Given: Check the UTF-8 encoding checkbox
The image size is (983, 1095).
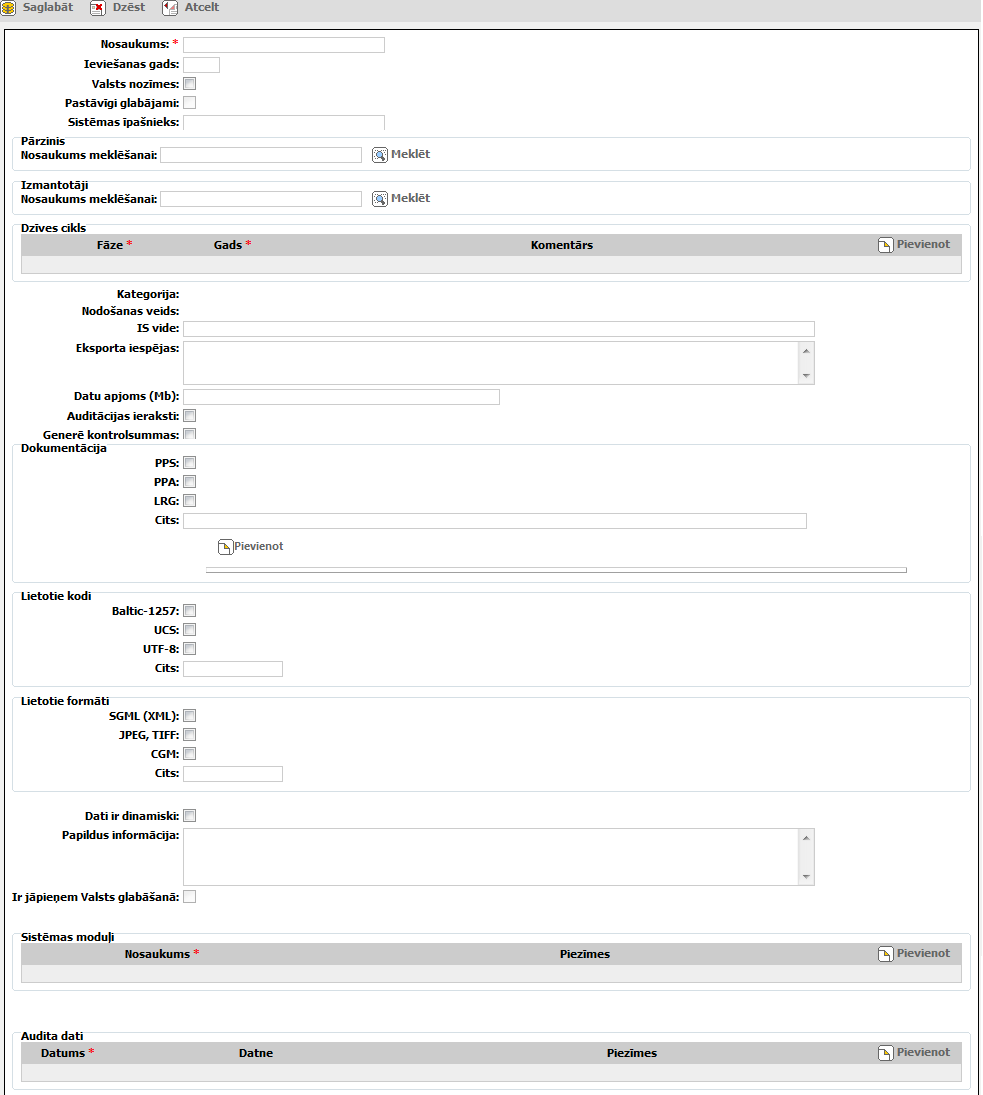Looking at the screenshot, I should pos(190,649).
